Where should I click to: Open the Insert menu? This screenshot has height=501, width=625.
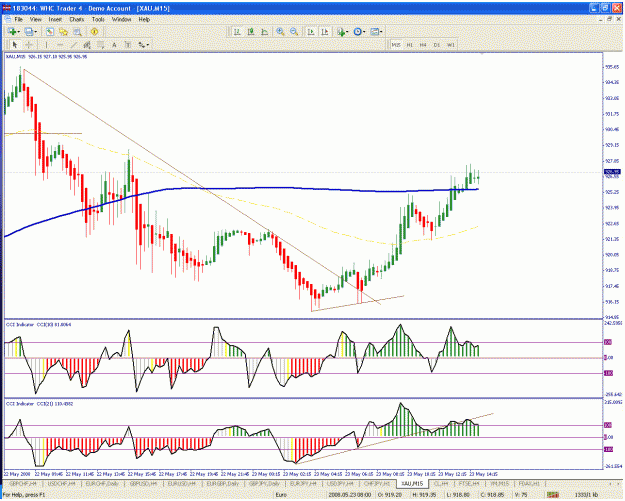(x=55, y=19)
